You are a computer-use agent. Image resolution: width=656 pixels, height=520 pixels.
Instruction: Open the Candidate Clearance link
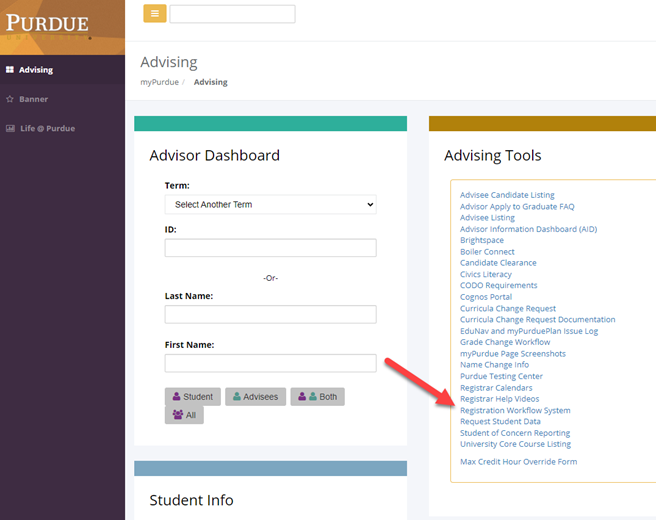click(498, 263)
